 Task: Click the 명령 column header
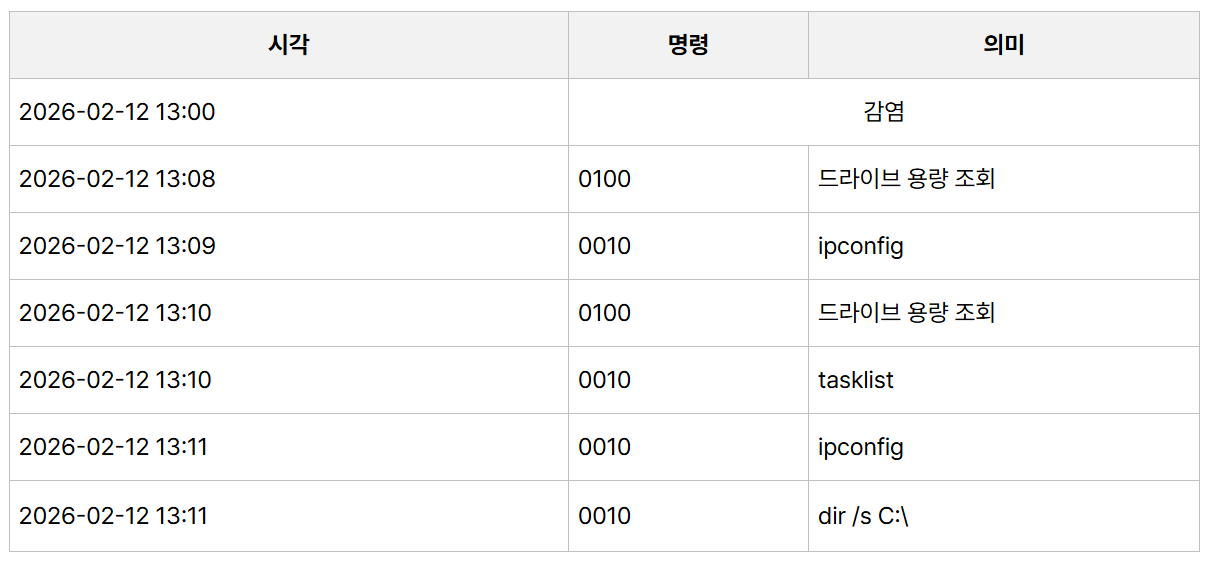(x=688, y=45)
